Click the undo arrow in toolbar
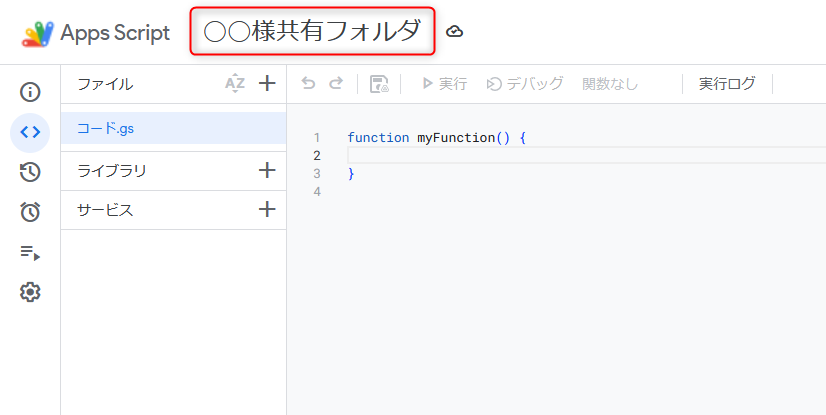Viewport: 826px width, 415px height. click(x=308, y=84)
